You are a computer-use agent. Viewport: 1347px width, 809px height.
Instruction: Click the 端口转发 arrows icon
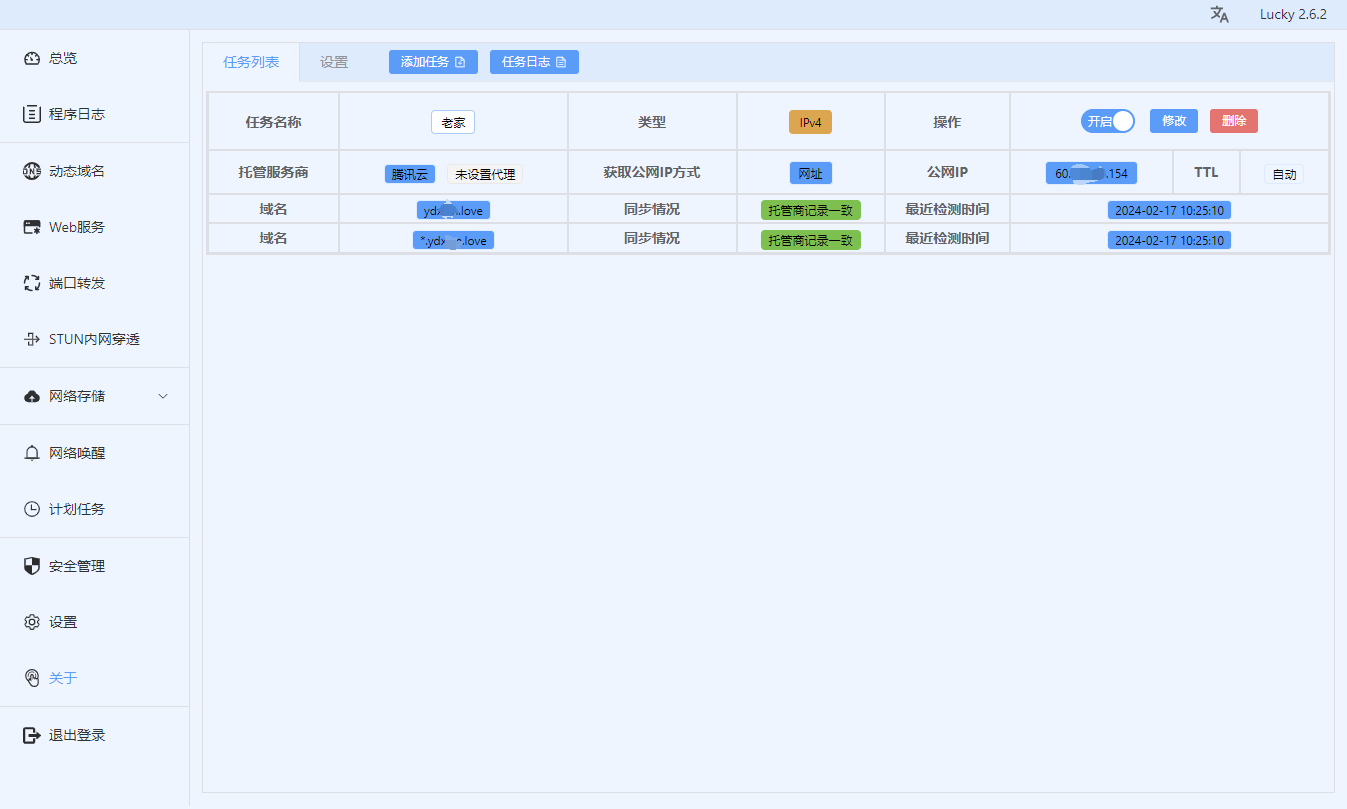(x=32, y=283)
